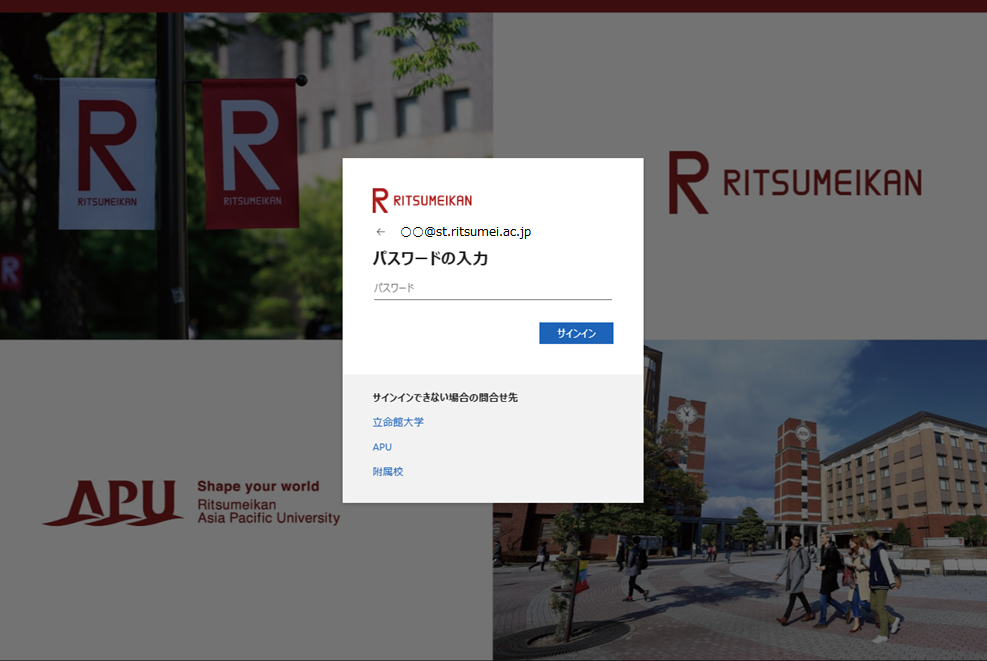Viewport: 987px width, 661px height.
Task: Open the 附属校 contact link
Action: (388, 472)
